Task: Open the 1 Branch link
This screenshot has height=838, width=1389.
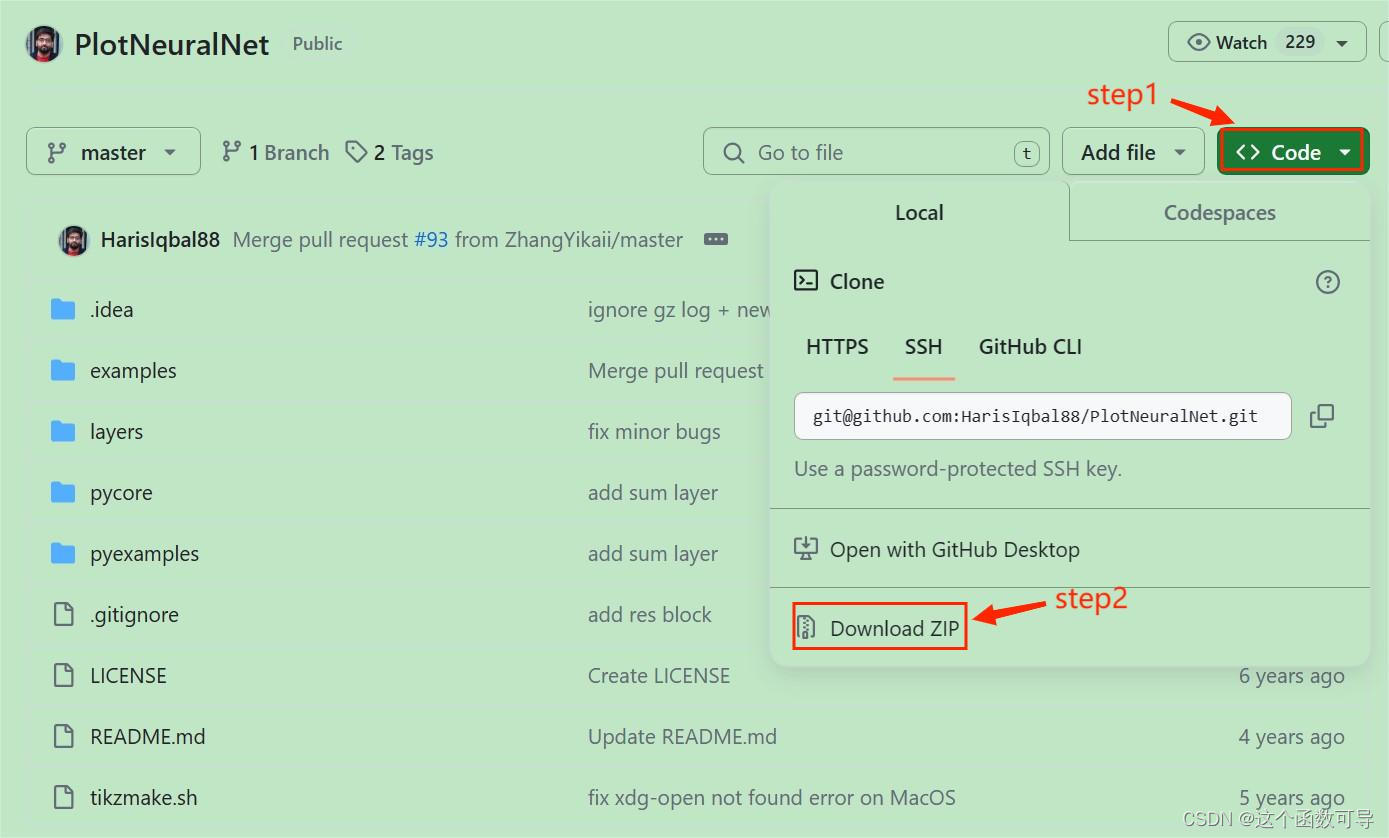Action: pyautogui.click(x=275, y=152)
